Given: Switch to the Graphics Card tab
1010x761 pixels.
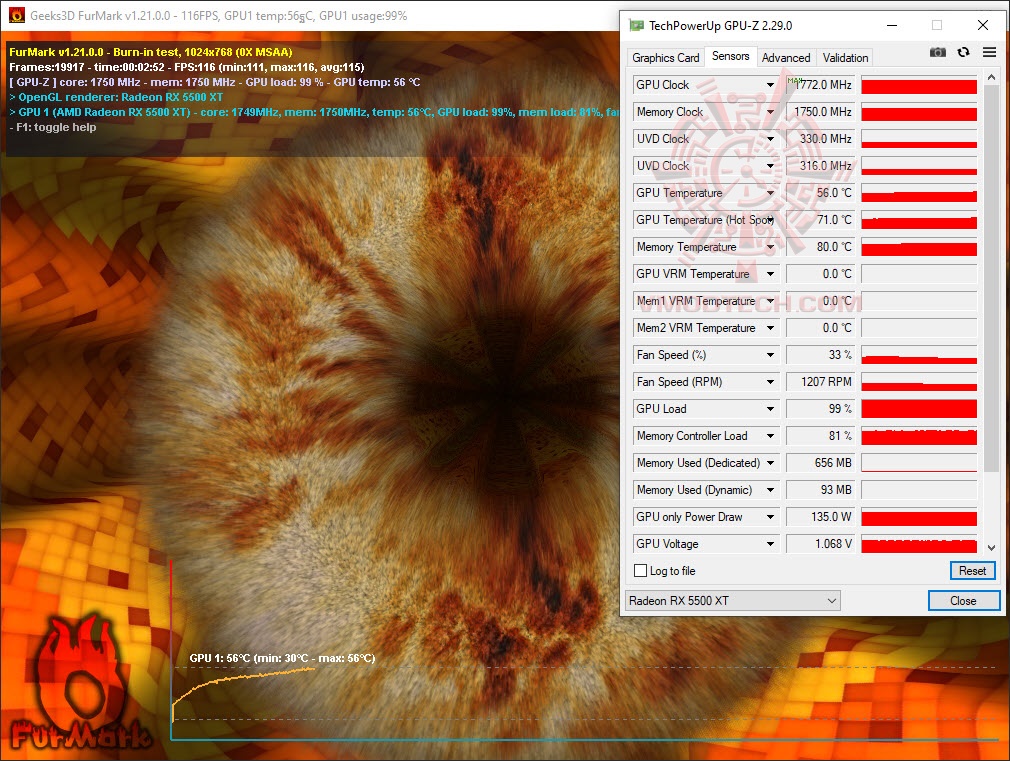Looking at the screenshot, I should (x=665, y=57).
